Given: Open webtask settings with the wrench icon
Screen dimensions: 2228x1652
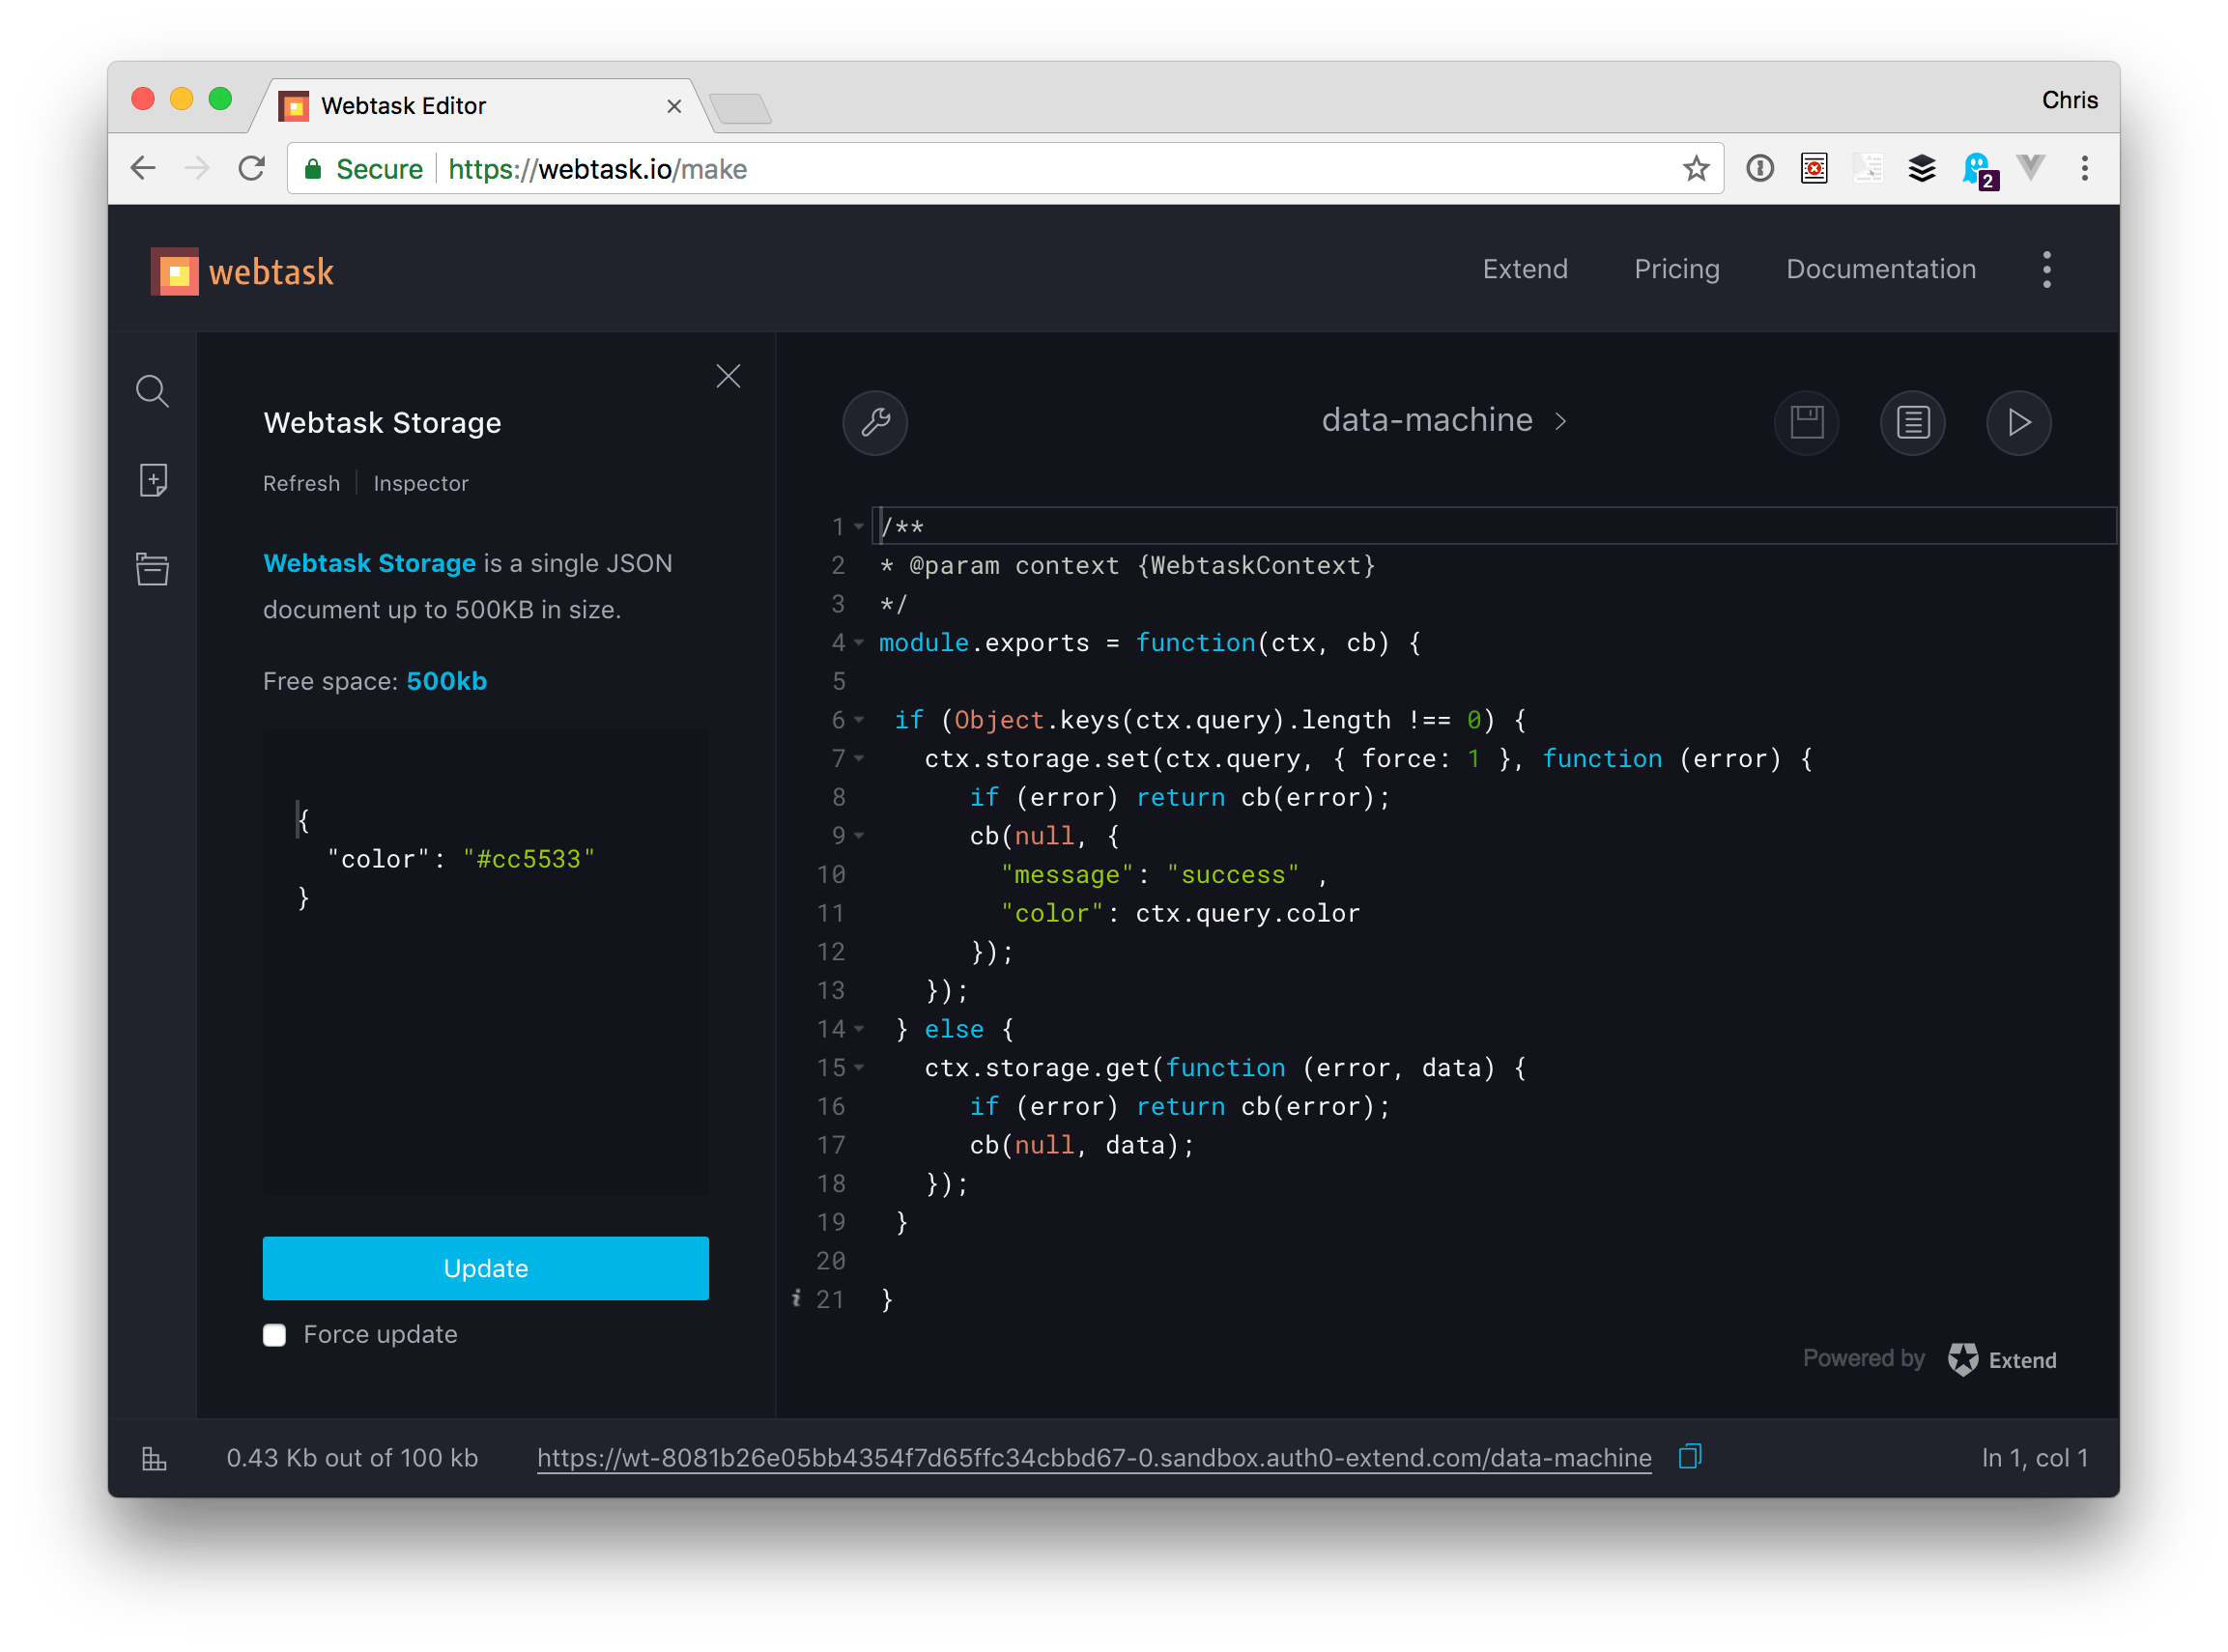Looking at the screenshot, I should 875,423.
